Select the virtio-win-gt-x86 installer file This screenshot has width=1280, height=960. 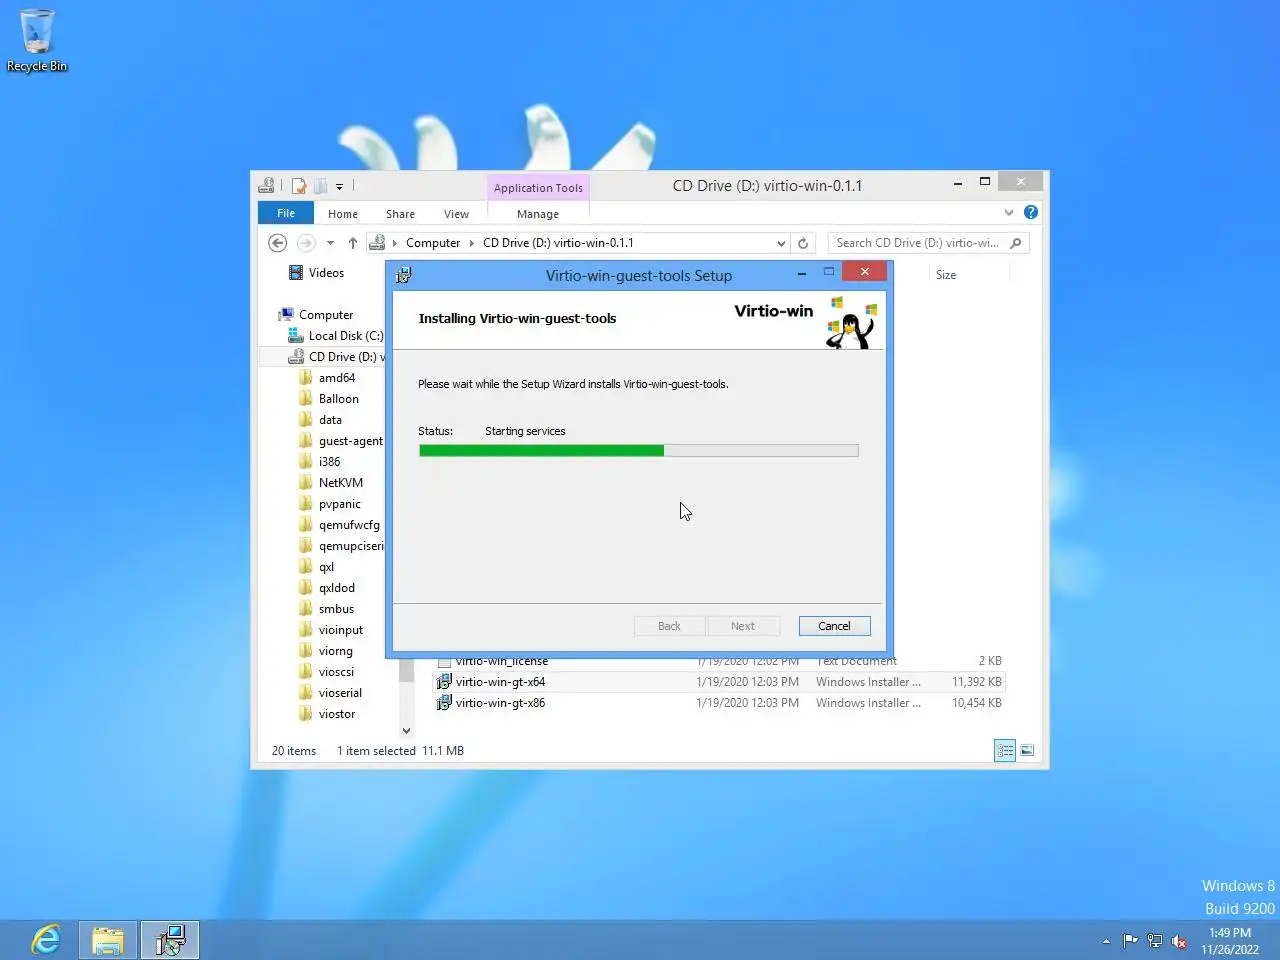718,703
